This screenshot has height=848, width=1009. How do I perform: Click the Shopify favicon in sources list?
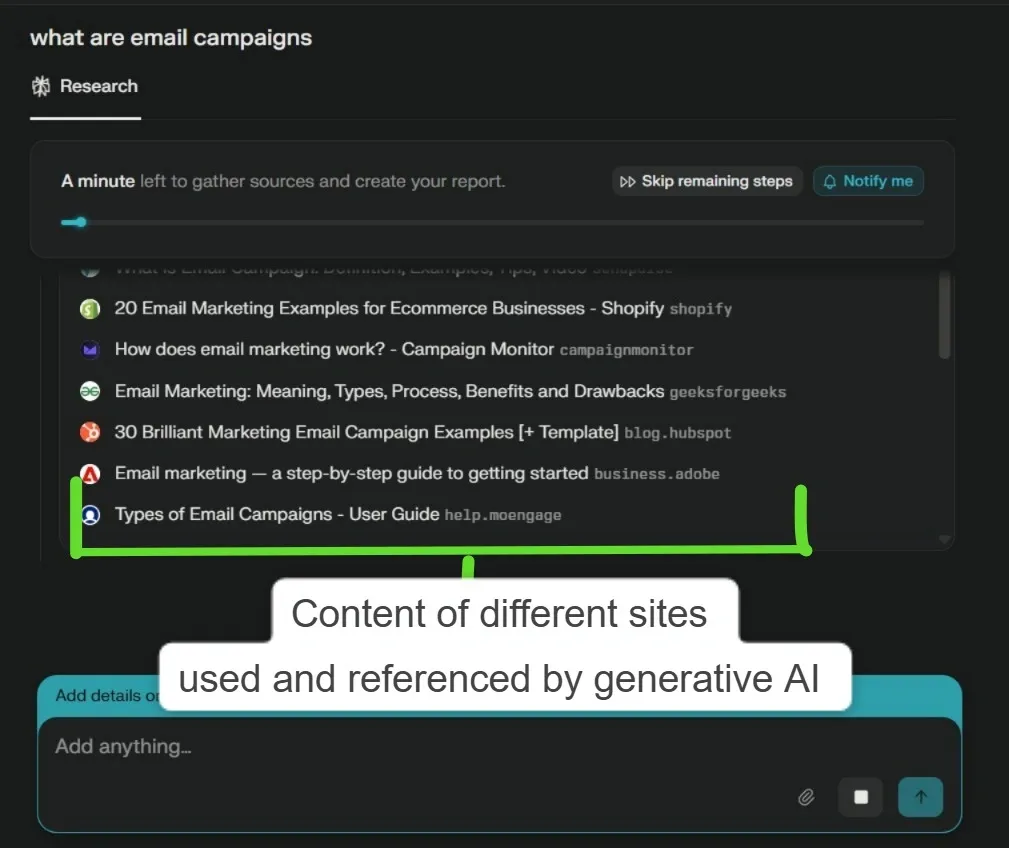pyautogui.click(x=90, y=309)
